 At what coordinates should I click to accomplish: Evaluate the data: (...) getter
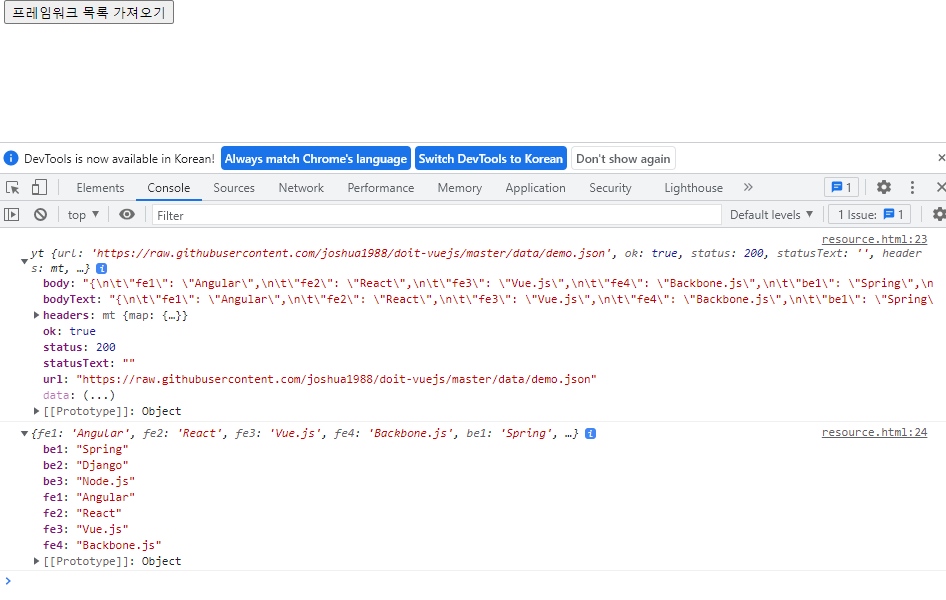pos(98,396)
